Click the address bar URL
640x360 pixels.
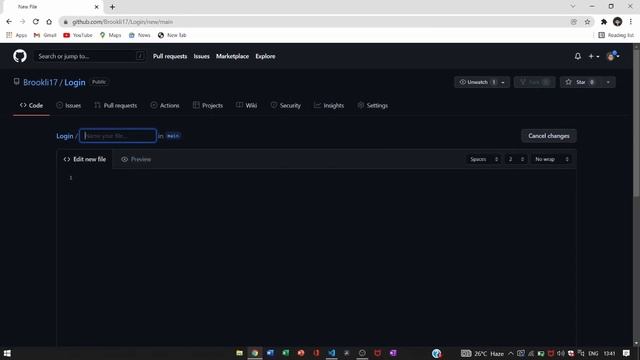pyautogui.click(x=122, y=22)
